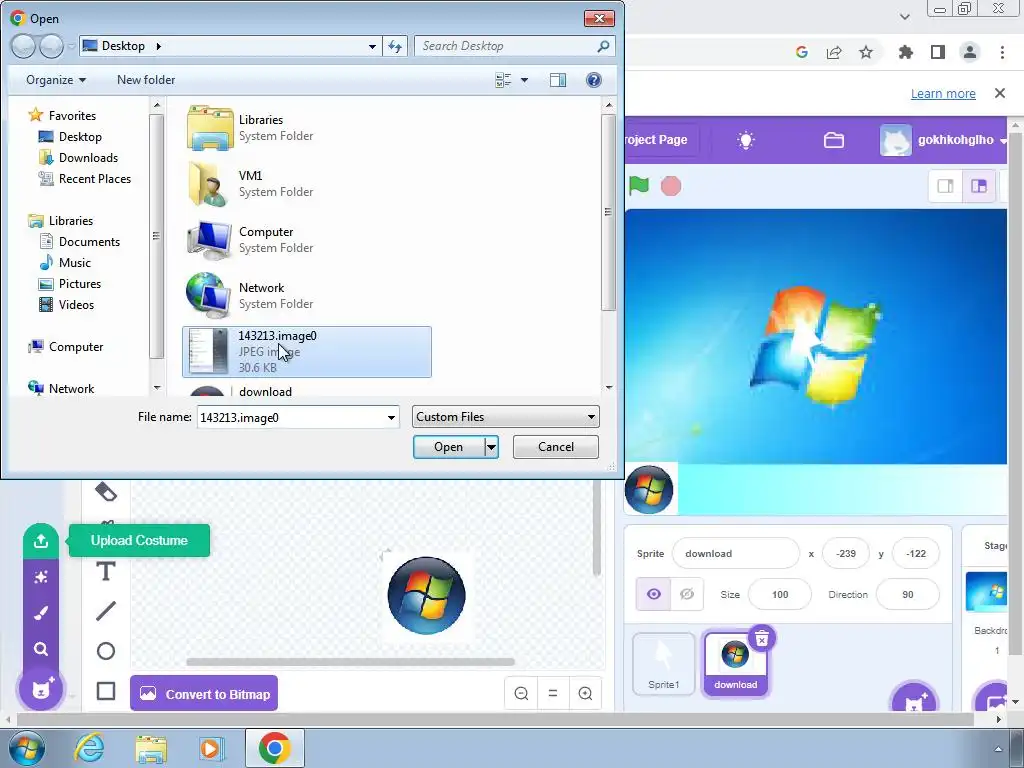Switch to small stage layout
1024x768 pixels.
coord(945,186)
